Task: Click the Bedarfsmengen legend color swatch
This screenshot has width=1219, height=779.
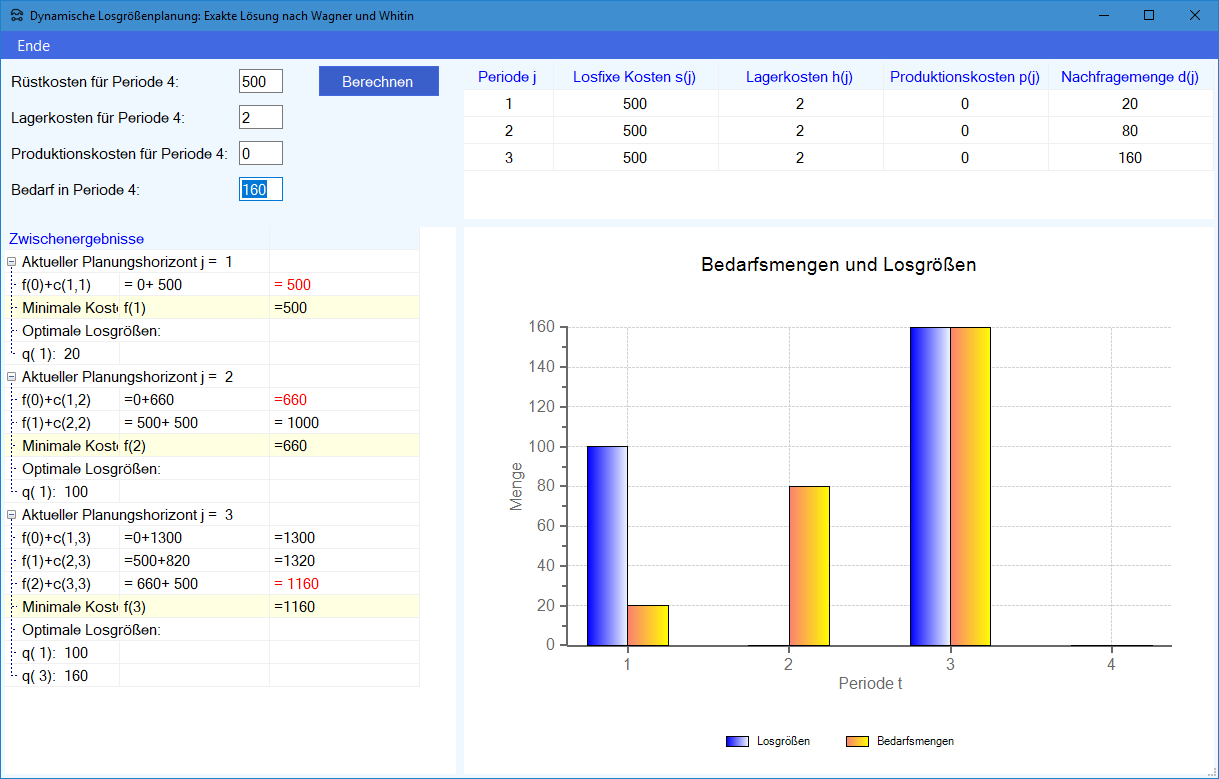Action: 857,742
